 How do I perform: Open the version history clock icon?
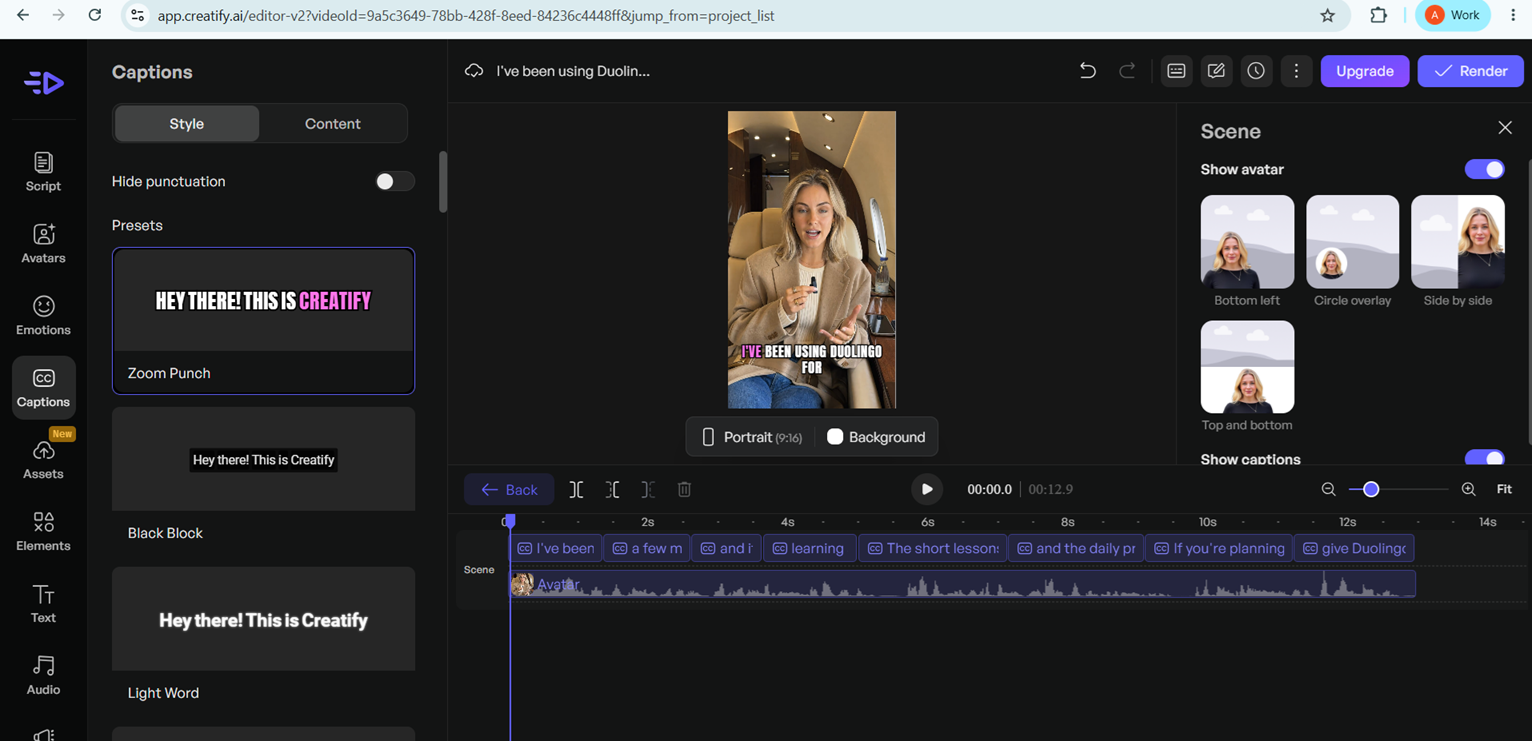1256,71
